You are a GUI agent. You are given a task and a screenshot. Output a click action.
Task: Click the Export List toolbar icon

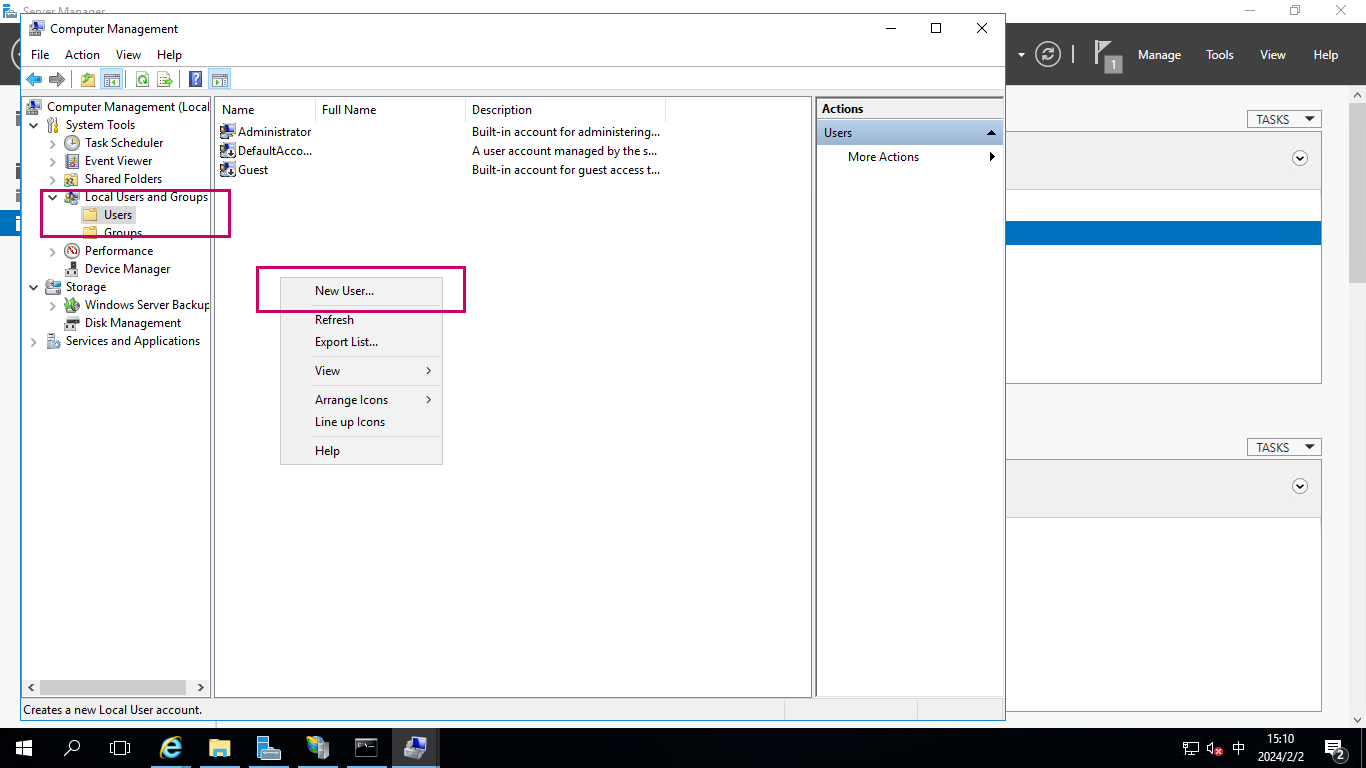[x=165, y=80]
